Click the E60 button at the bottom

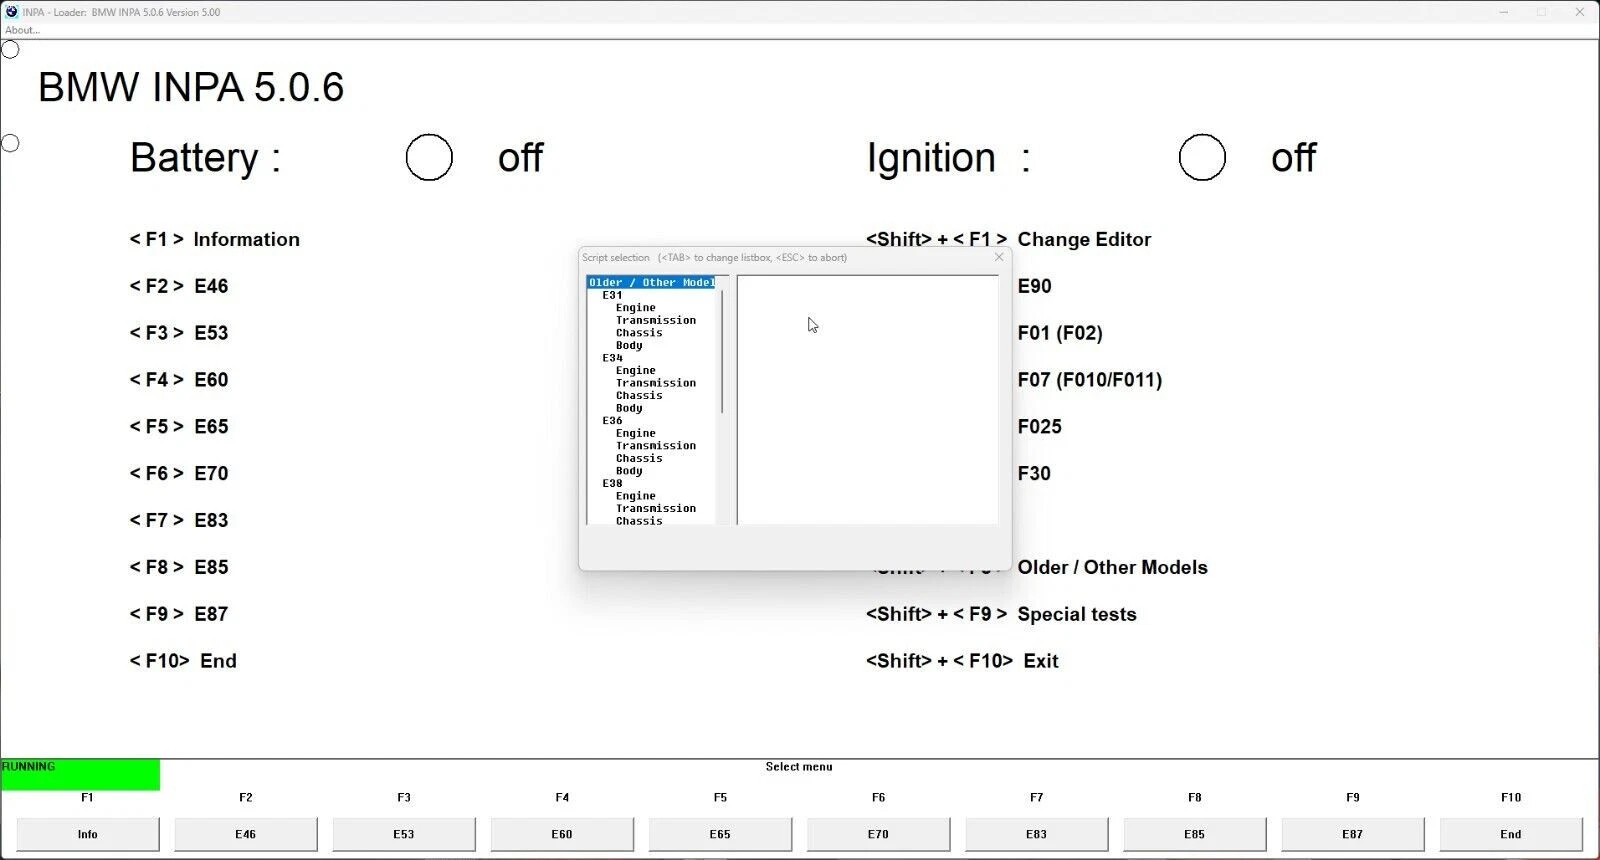click(562, 834)
